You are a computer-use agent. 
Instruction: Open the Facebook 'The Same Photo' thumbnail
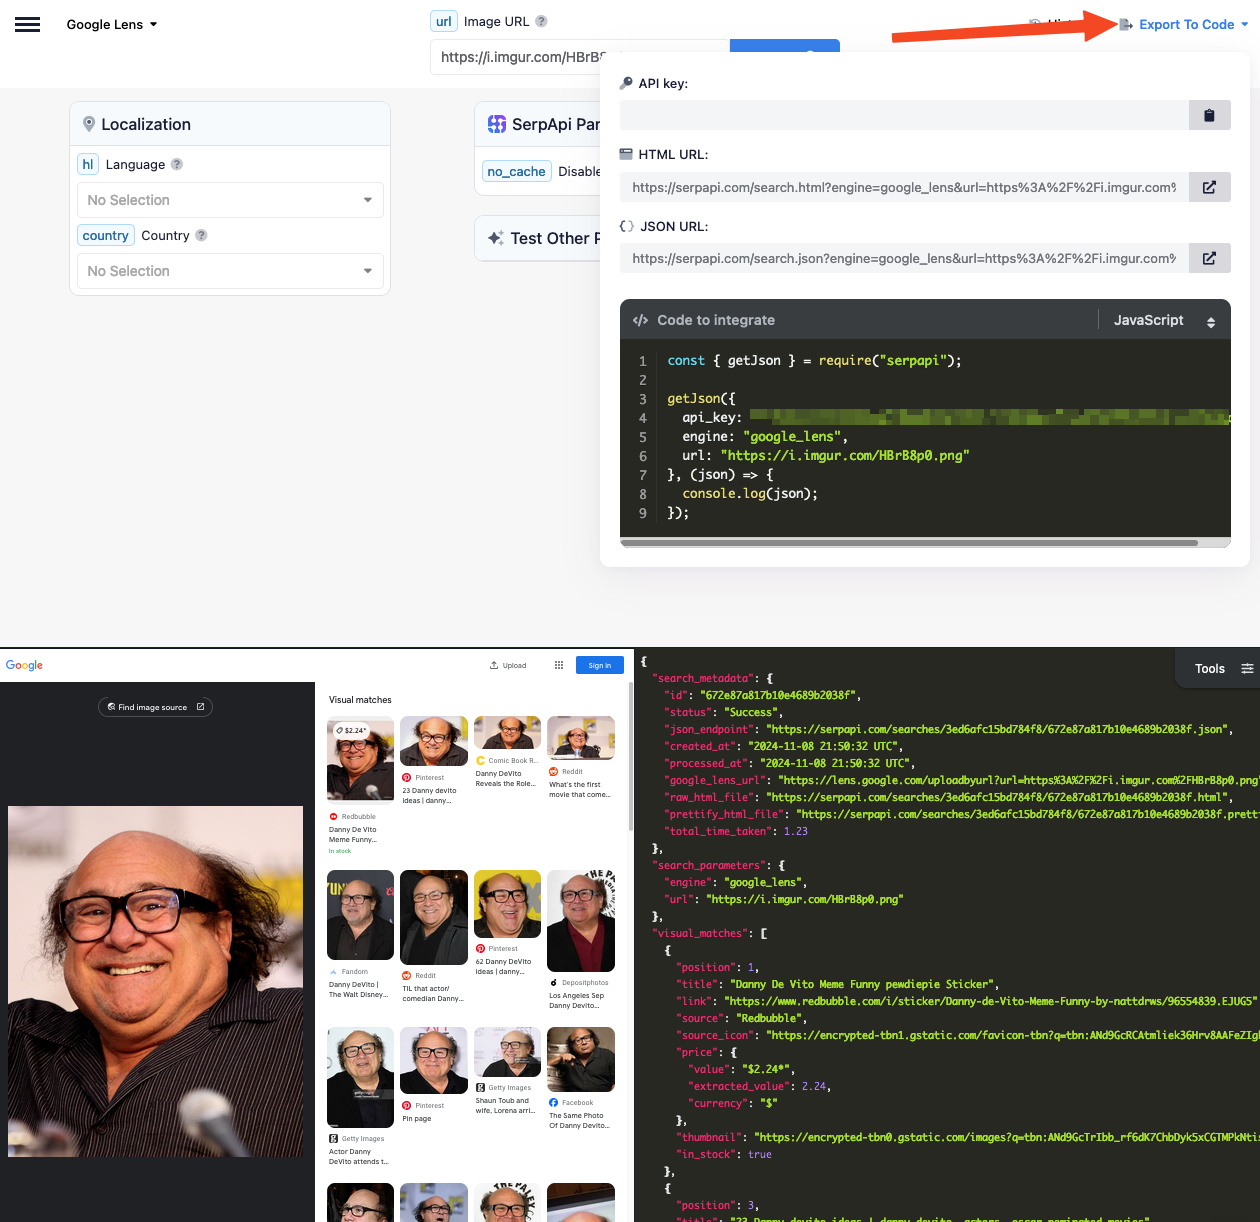click(581, 1059)
